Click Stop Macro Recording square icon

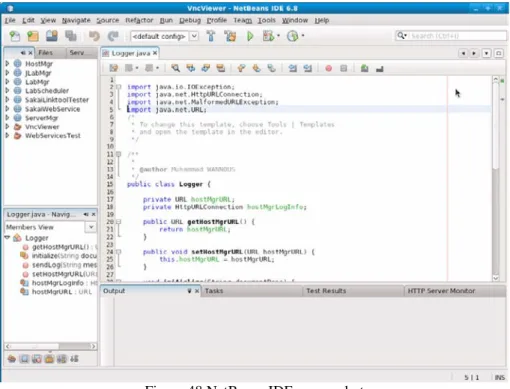(x=344, y=68)
